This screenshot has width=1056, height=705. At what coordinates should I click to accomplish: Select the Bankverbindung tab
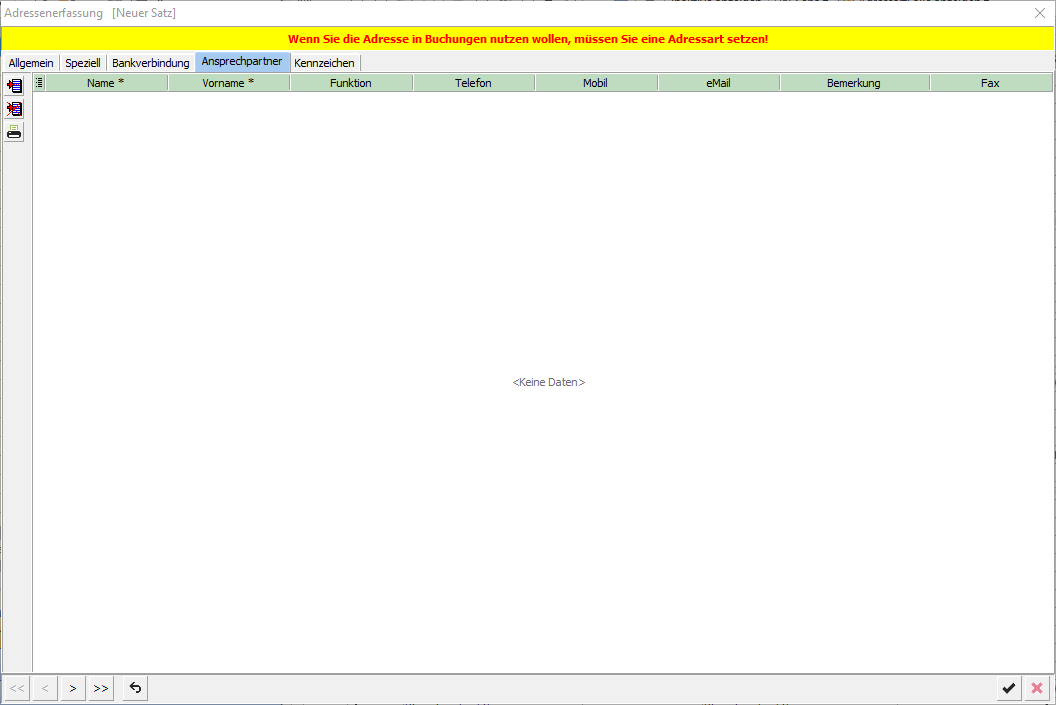point(150,63)
